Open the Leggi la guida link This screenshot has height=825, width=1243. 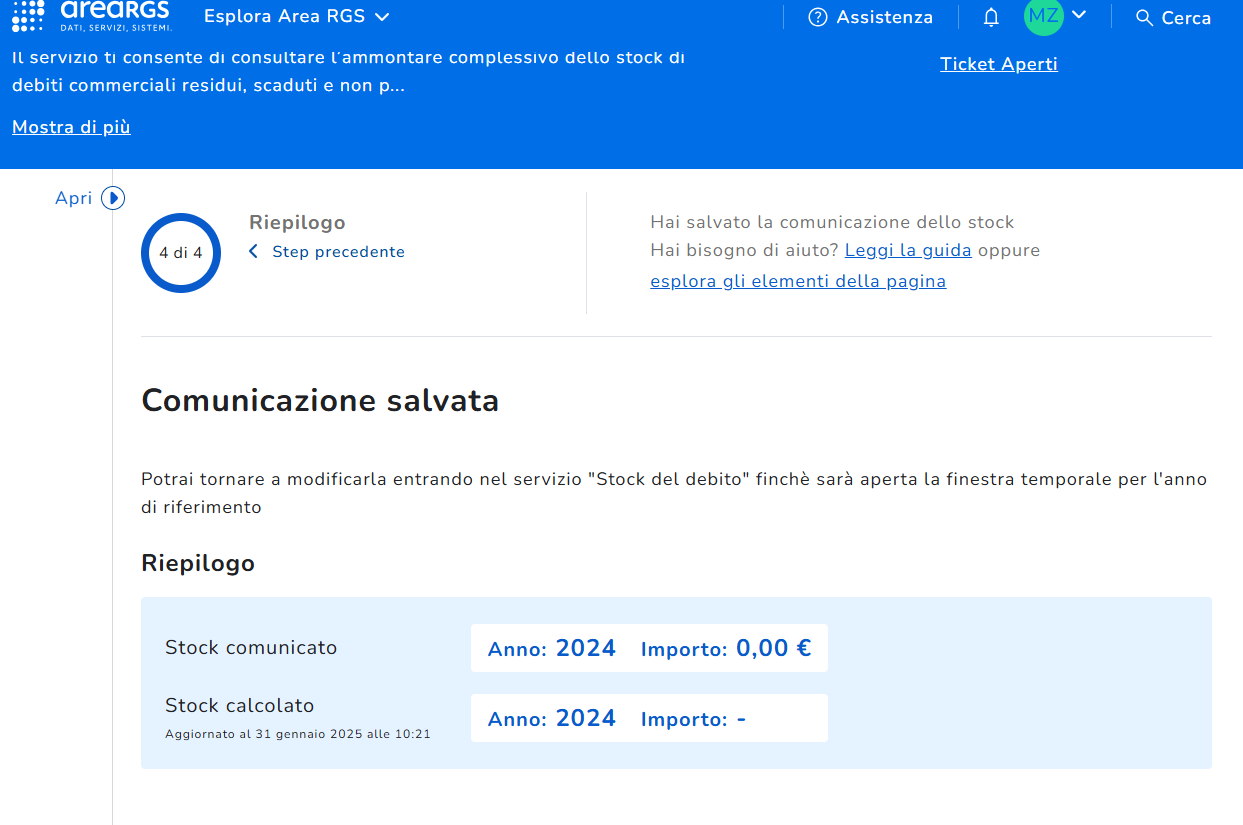tap(908, 250)
